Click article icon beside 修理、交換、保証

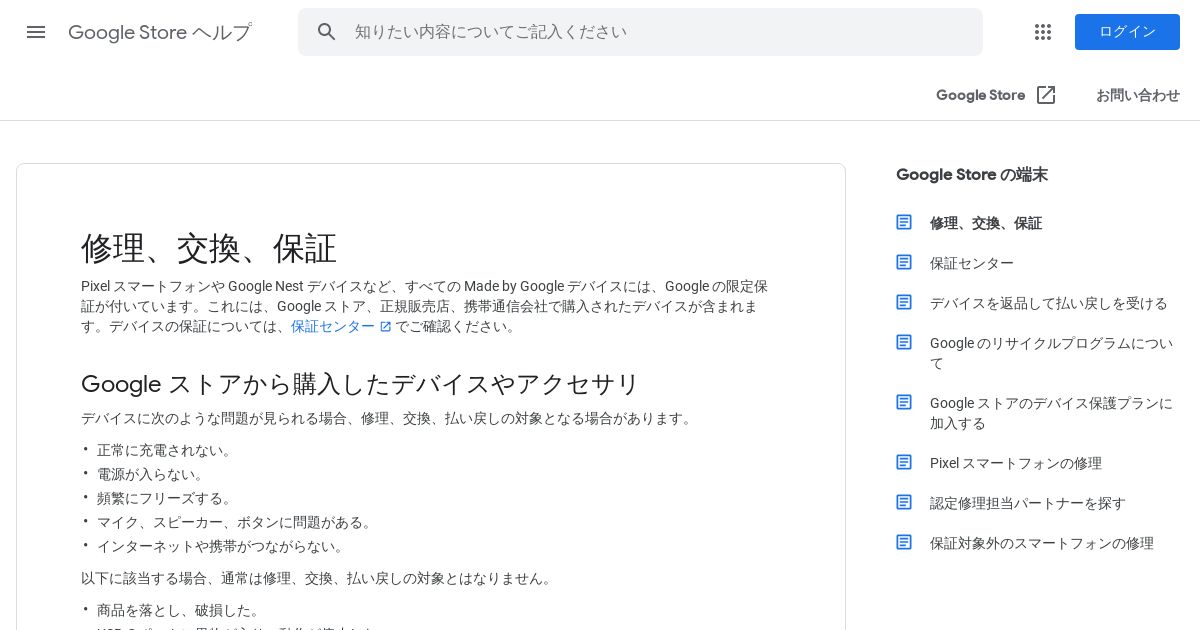(x=904, y=222)
